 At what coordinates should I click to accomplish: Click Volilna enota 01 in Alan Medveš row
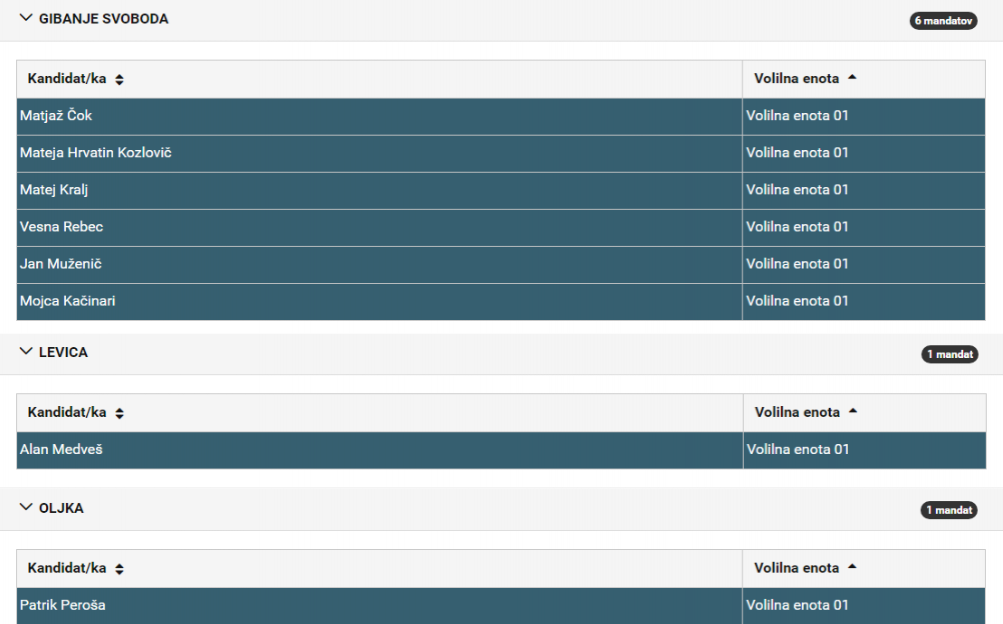(x=798, y=449)
